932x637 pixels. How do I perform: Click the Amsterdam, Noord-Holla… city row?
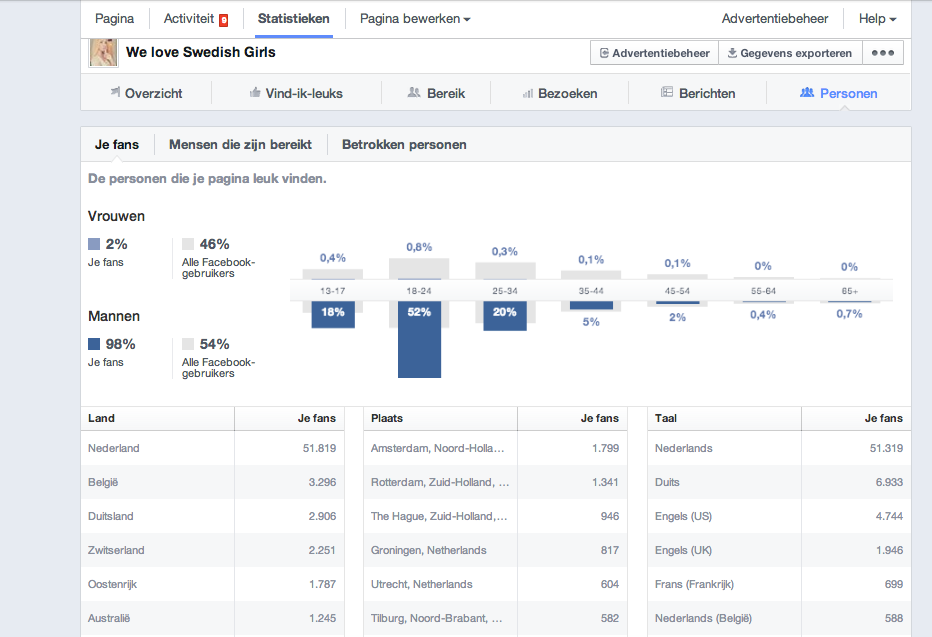point(495,448)
